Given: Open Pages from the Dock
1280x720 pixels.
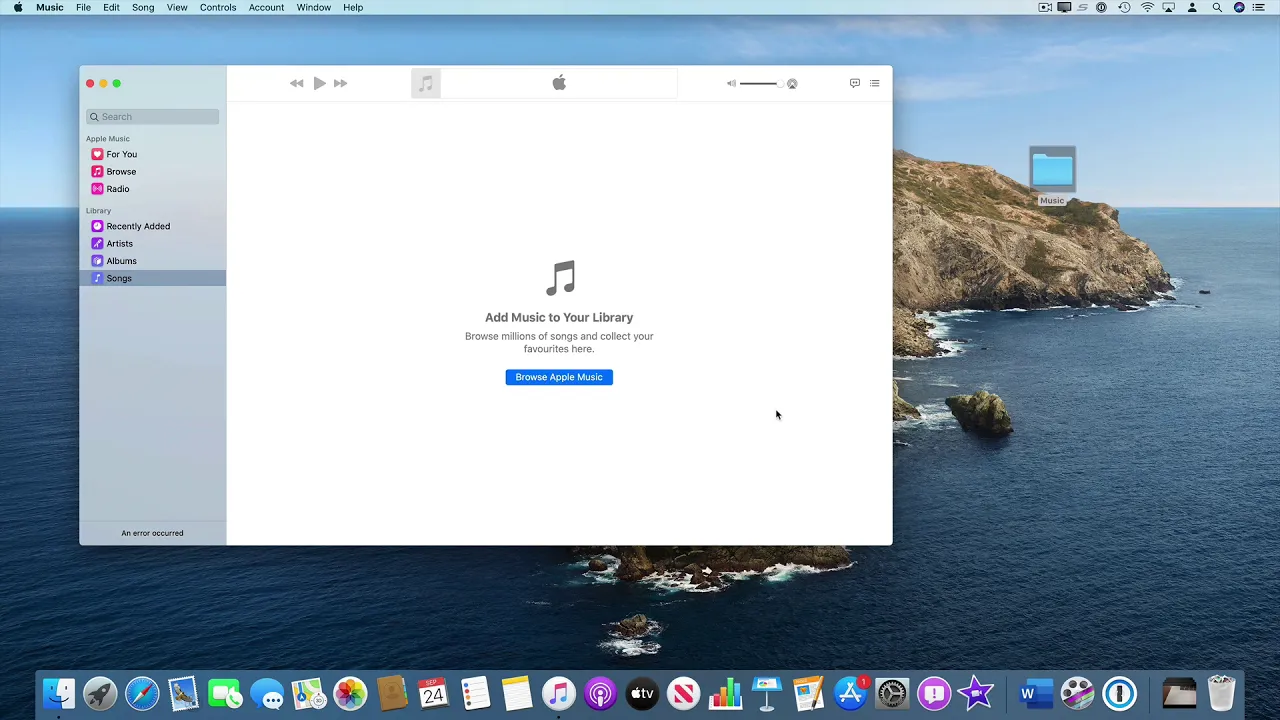Looking at the screenshot, I should pos(808,693).
